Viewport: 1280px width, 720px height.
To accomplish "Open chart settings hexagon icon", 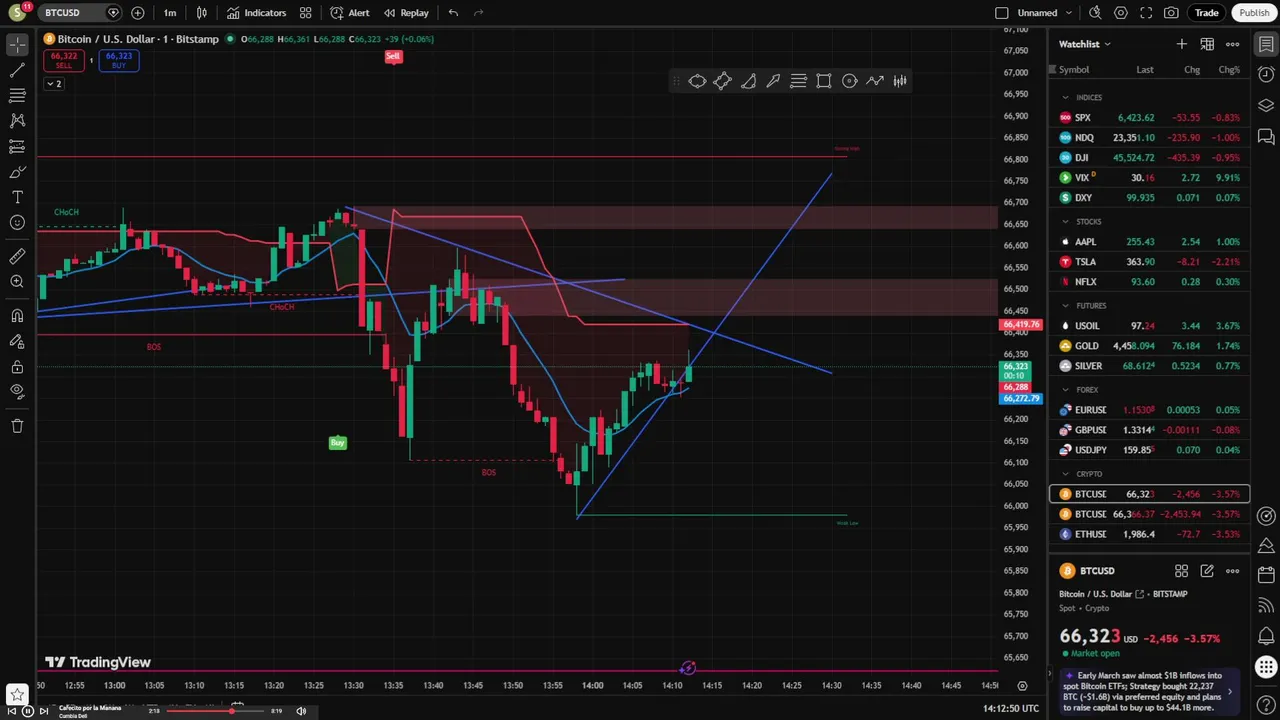I will (1121, 13).
